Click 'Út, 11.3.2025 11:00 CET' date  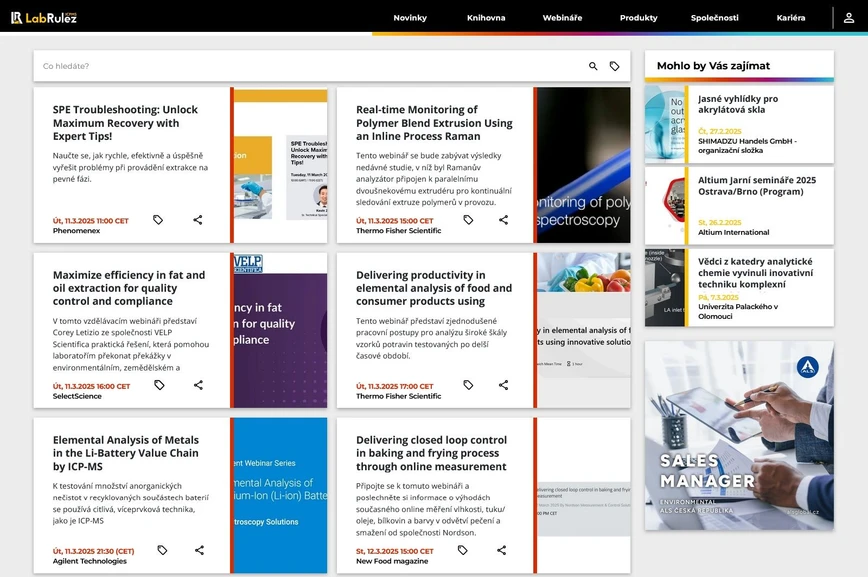point(91,220)
